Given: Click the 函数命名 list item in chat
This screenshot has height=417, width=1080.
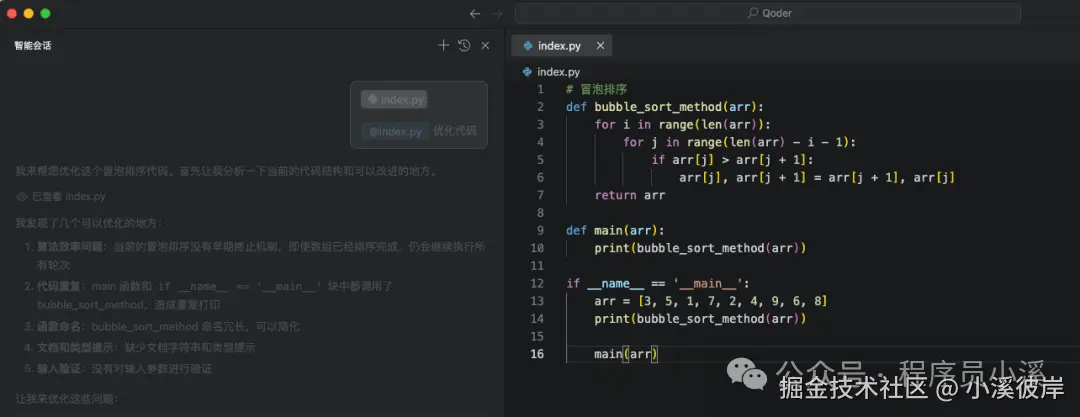Looking at the screenshot, I should [x=162, y=326].
